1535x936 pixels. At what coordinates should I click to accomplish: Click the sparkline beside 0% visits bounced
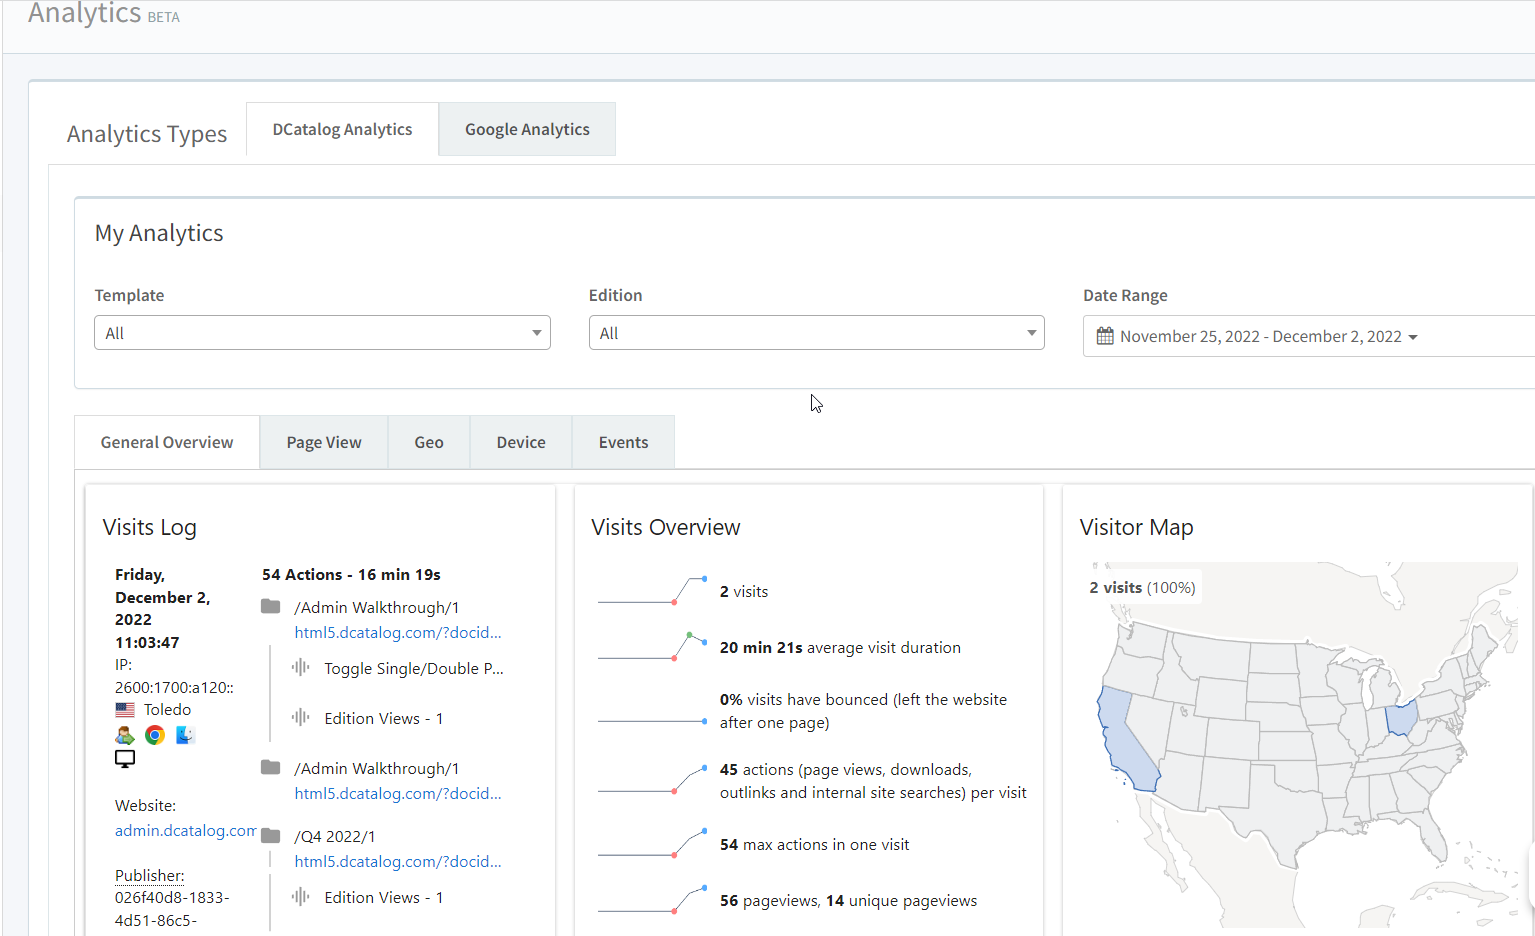[652, 721]
